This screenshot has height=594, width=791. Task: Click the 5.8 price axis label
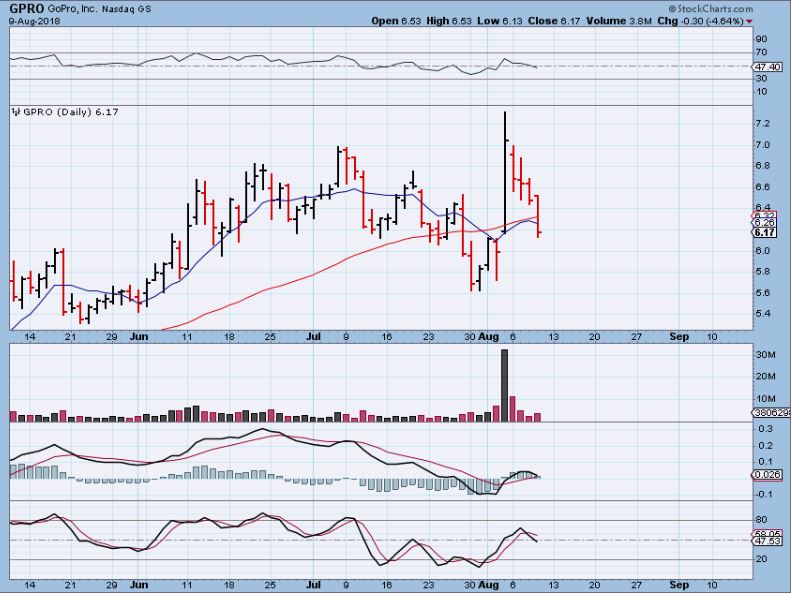pyautogui.click(x=763, y=272)
